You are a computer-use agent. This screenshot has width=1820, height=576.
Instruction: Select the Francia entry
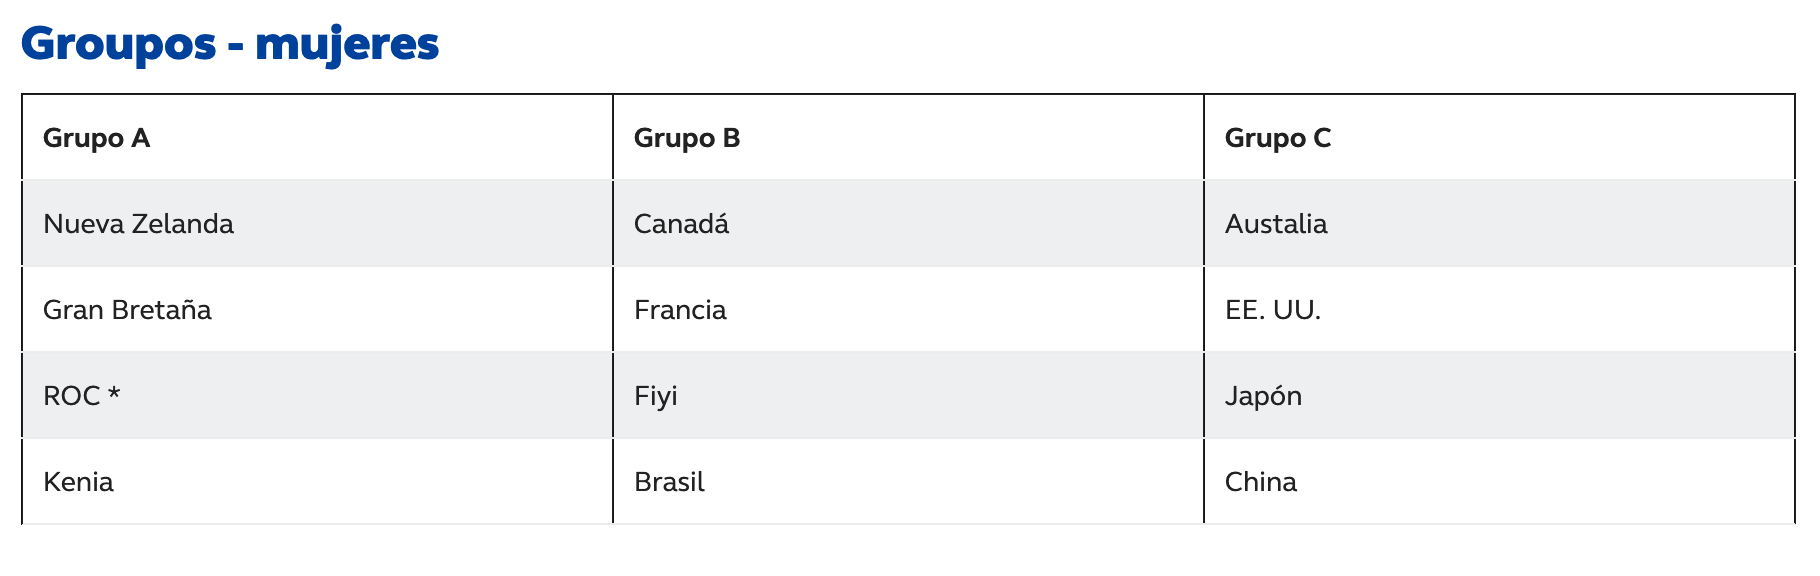tap(680, 310)
